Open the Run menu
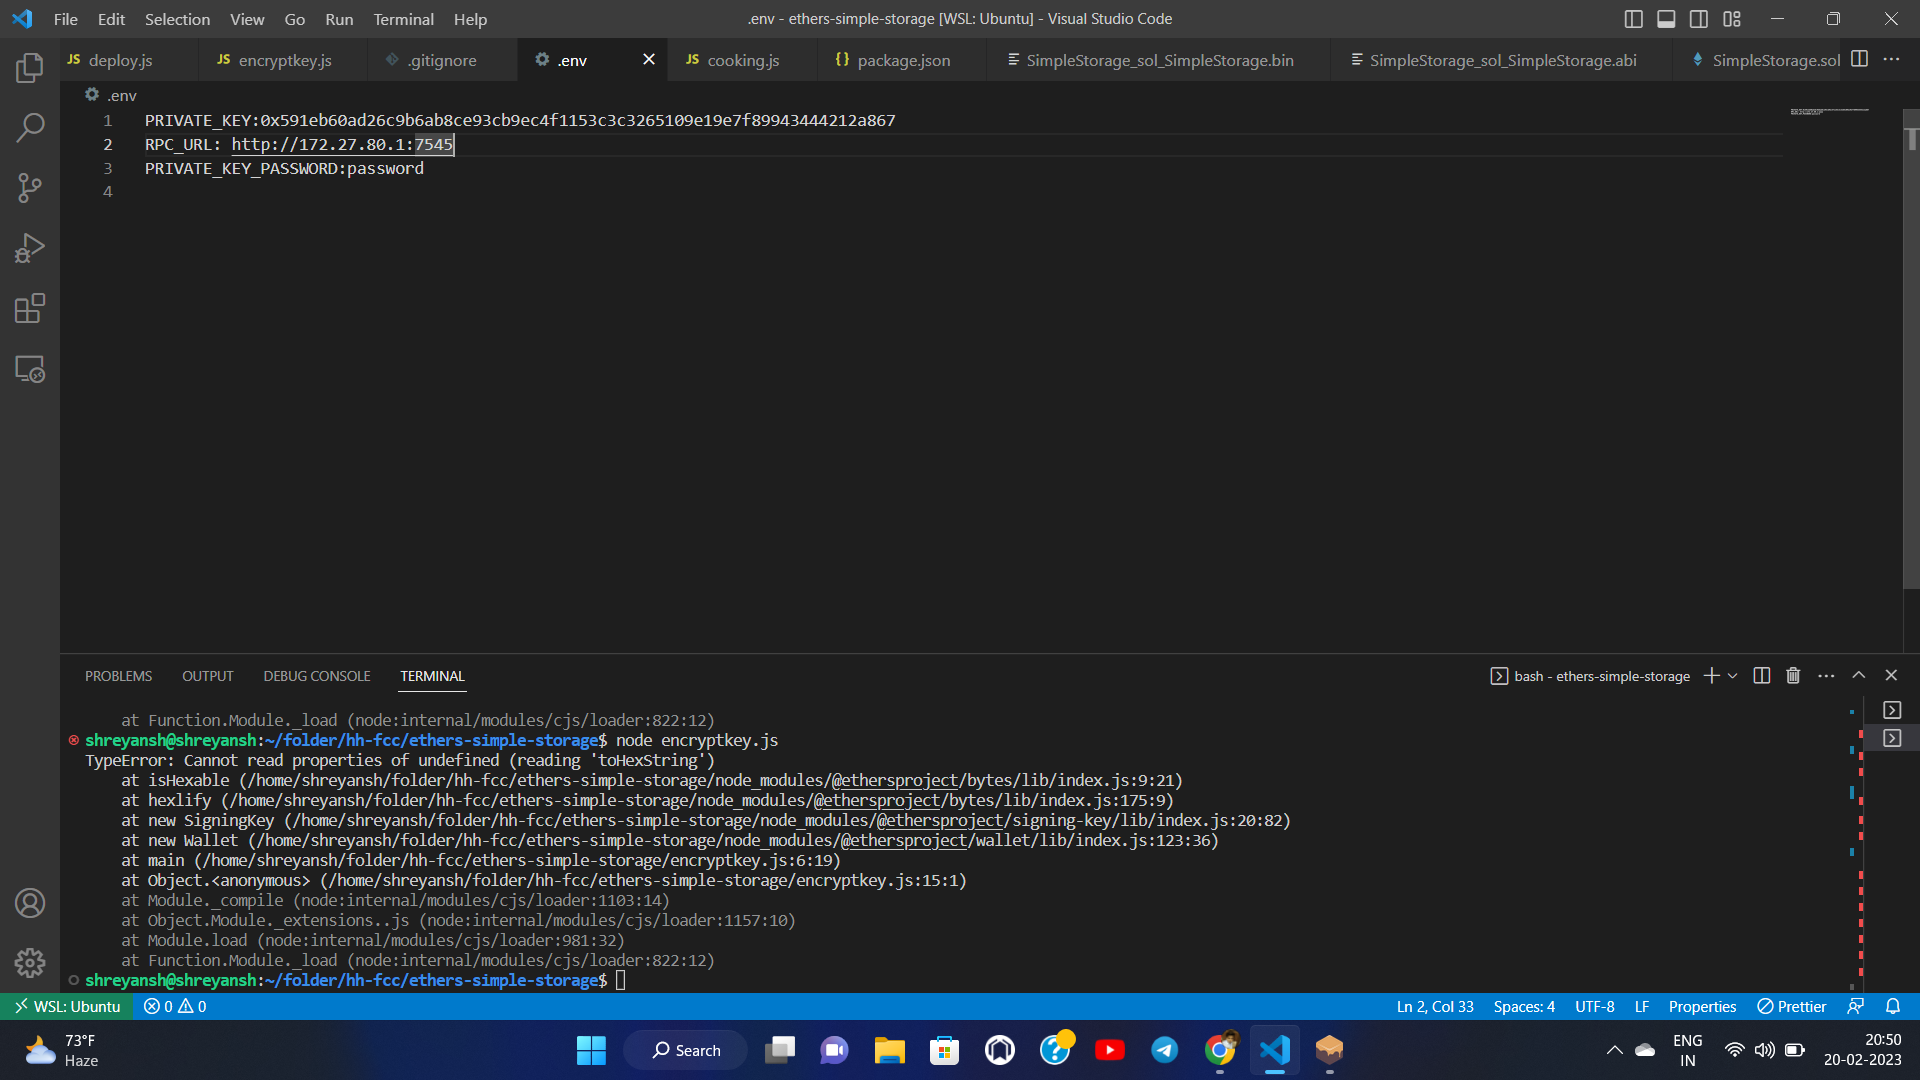1920x1080 pixels. click(x=339, y=19)
